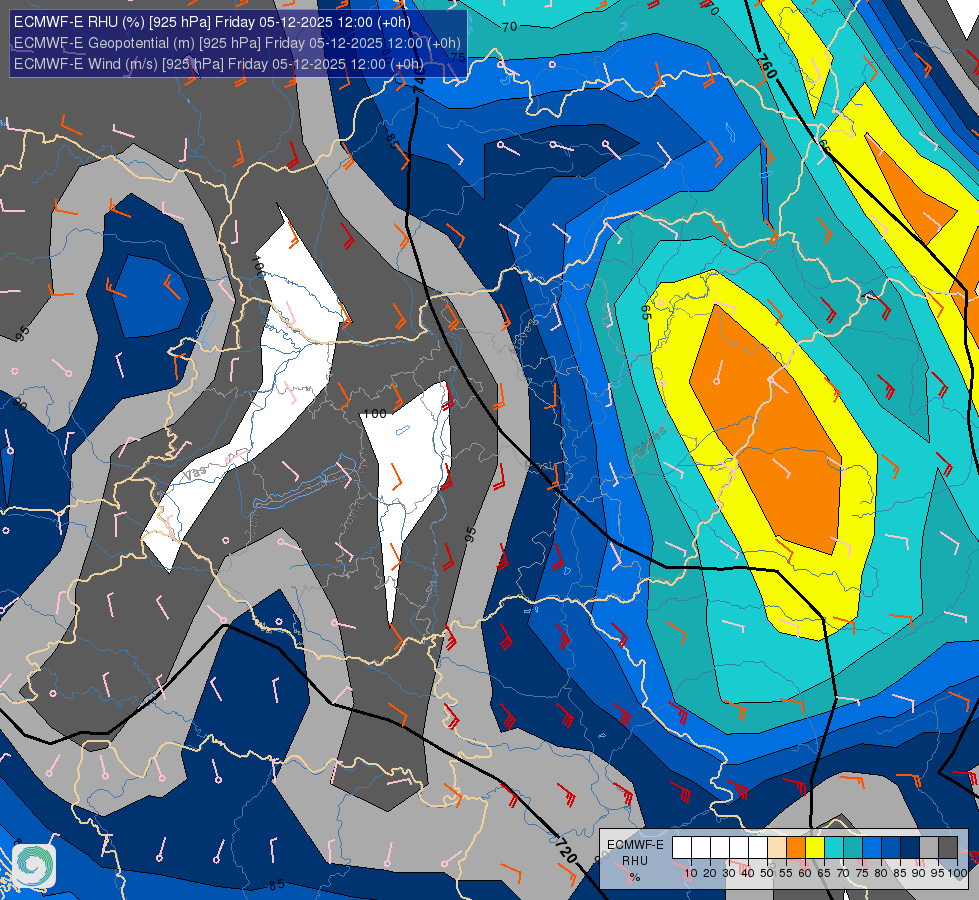
Task: Pick the white 10–20% legend swatch
Action: point(701,848)
